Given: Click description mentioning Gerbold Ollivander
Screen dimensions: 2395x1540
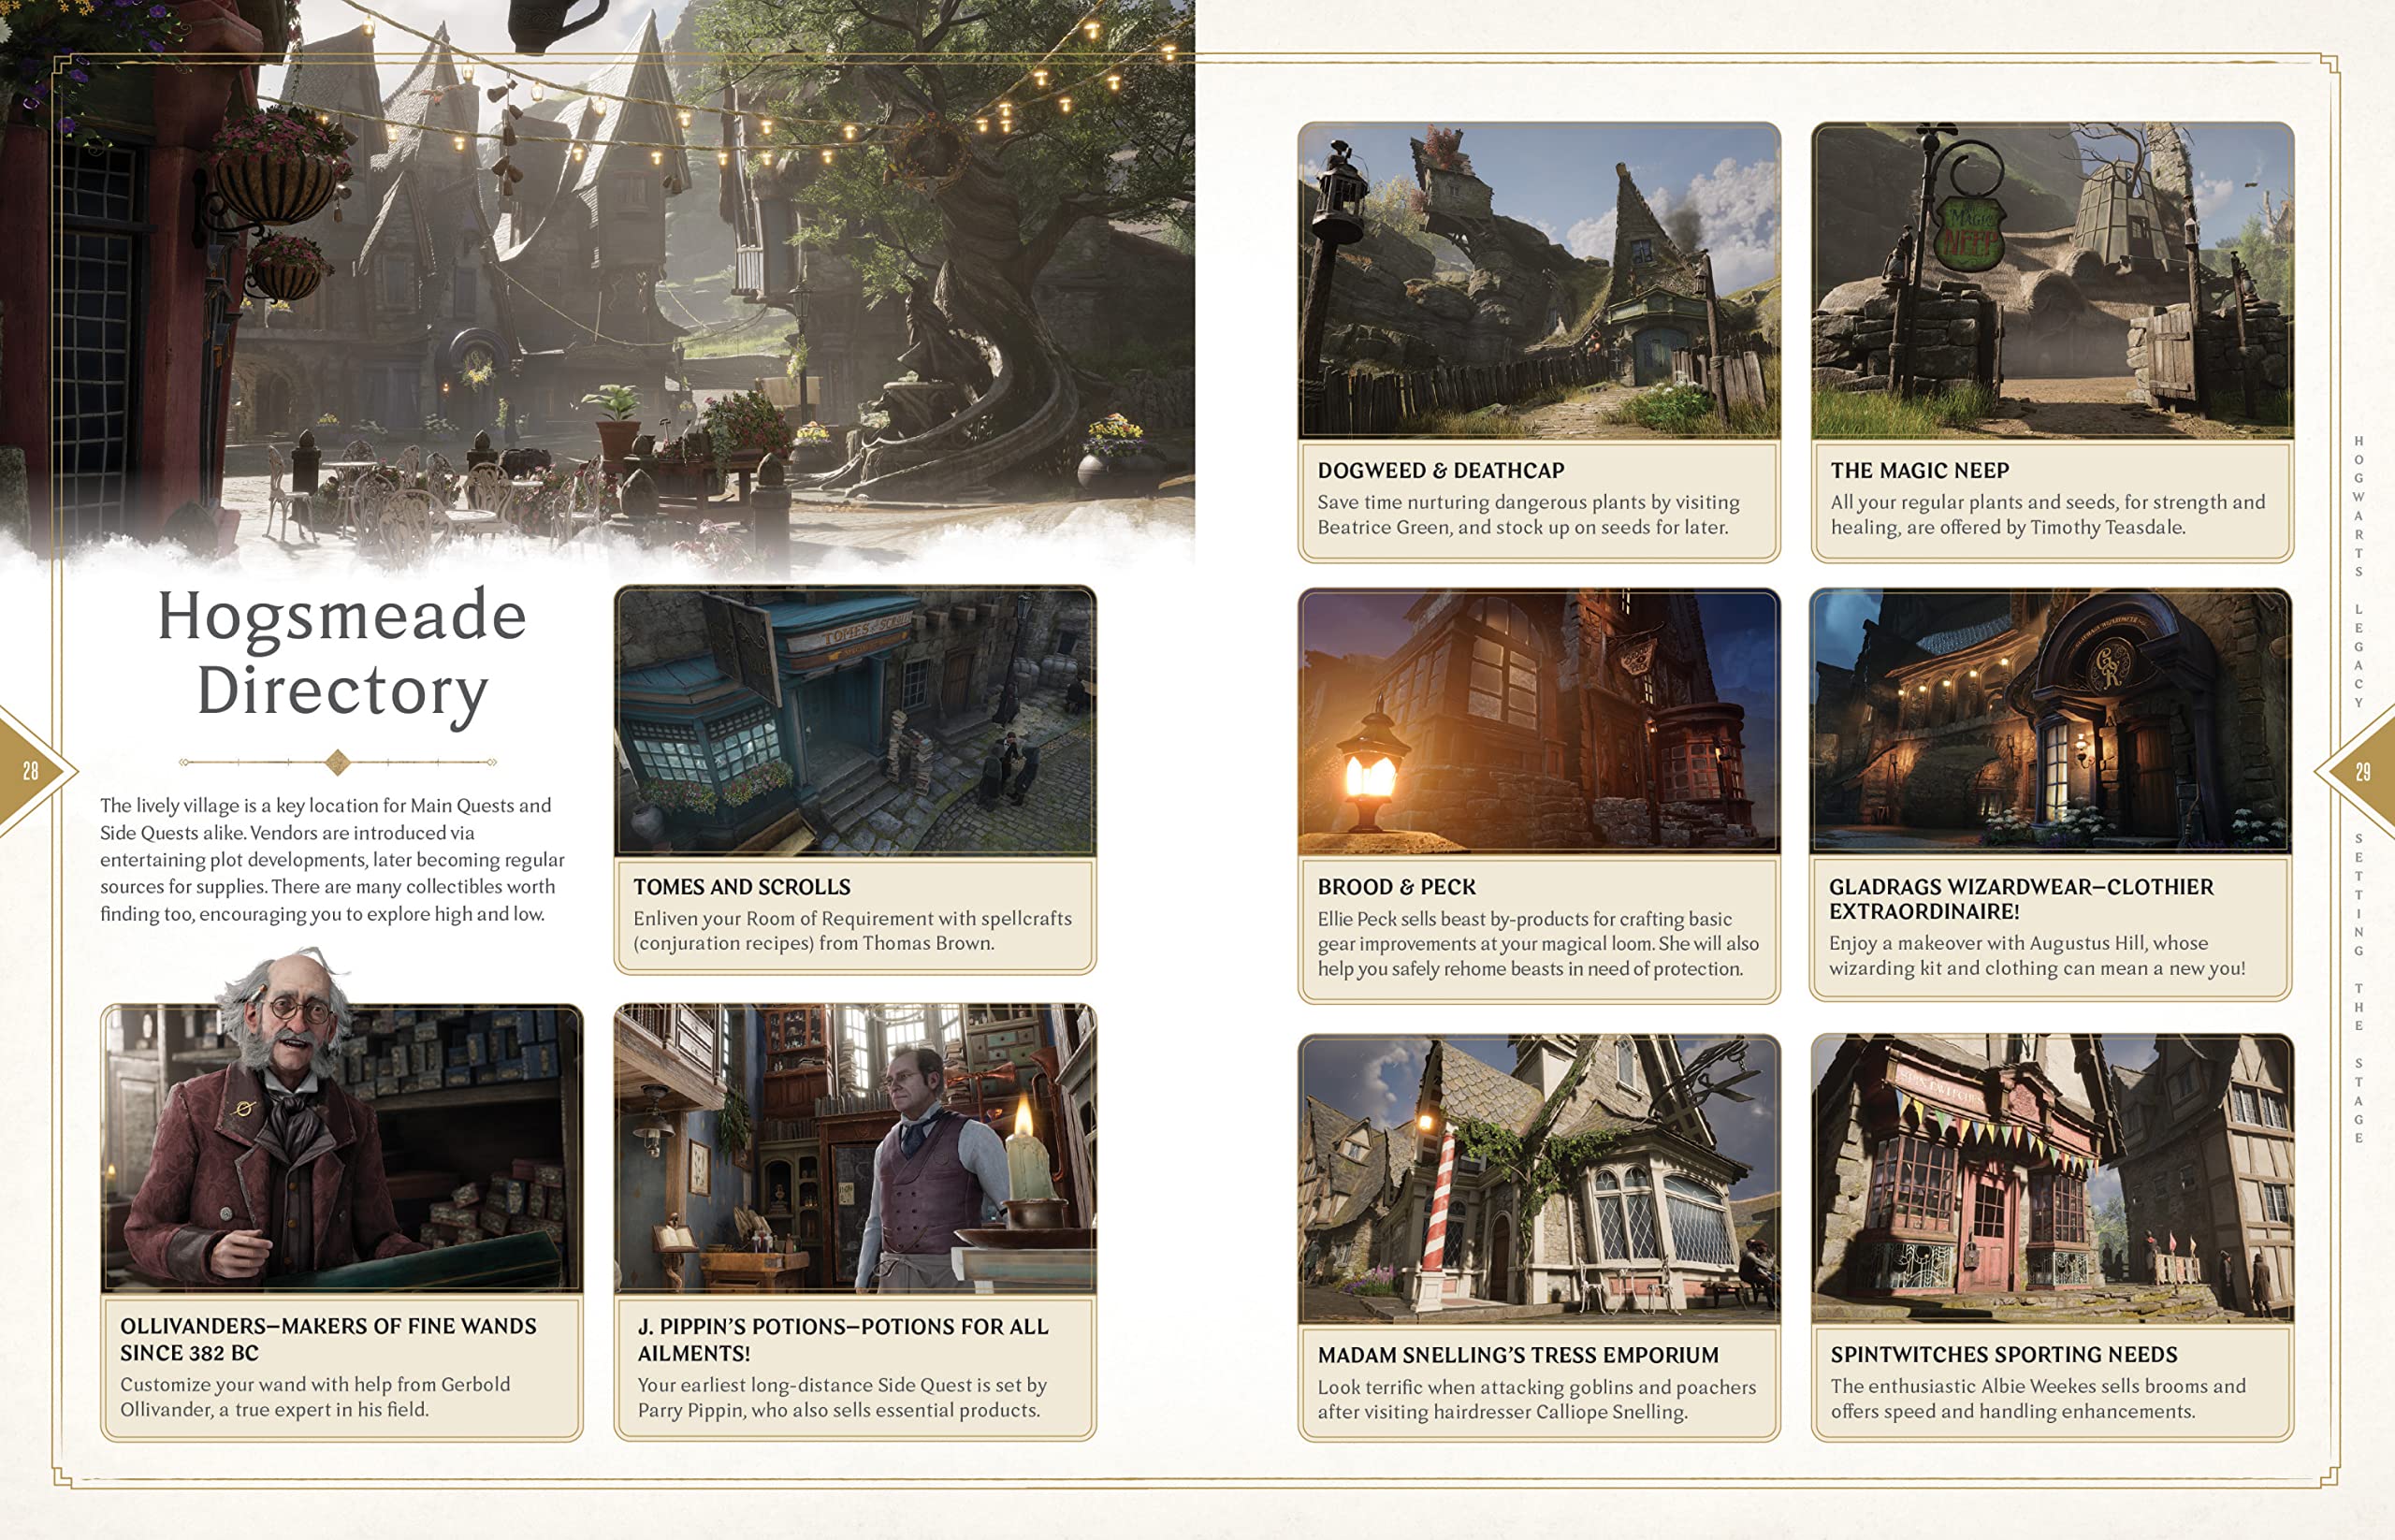Looking at the screenshot, I should pos(315,1397).
